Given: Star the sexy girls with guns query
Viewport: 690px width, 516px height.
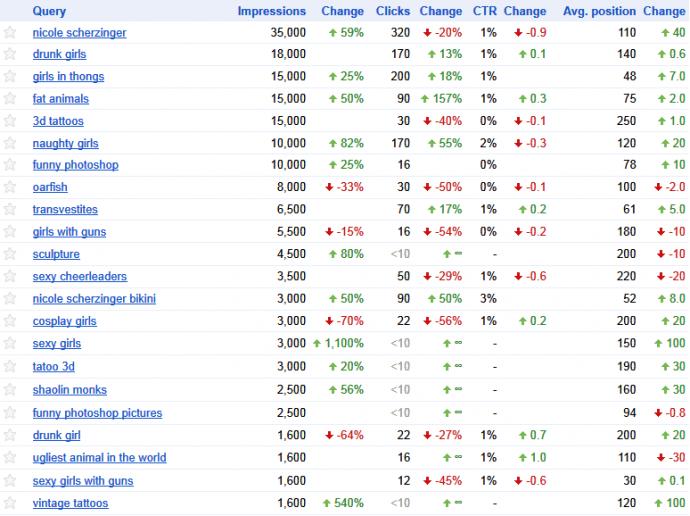Looking at the screenshot, I should [x=10, y=481].
